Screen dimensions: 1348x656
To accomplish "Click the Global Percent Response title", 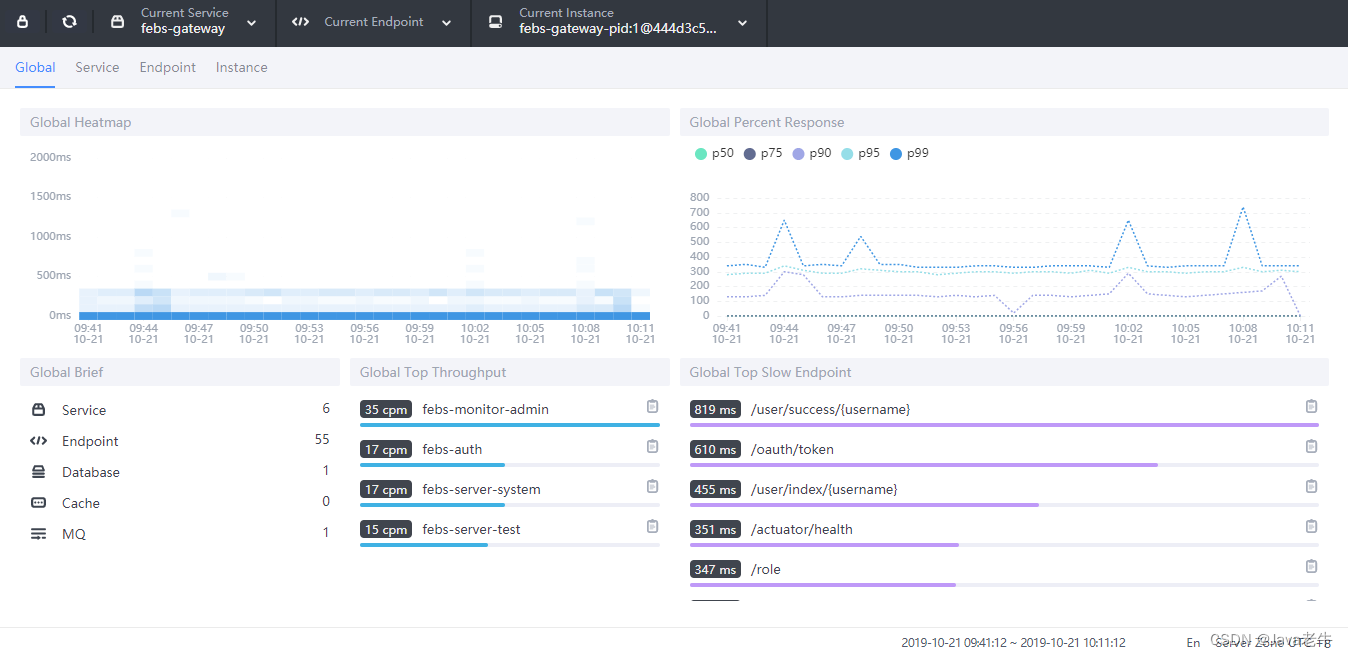I will [x=767, y=122].
